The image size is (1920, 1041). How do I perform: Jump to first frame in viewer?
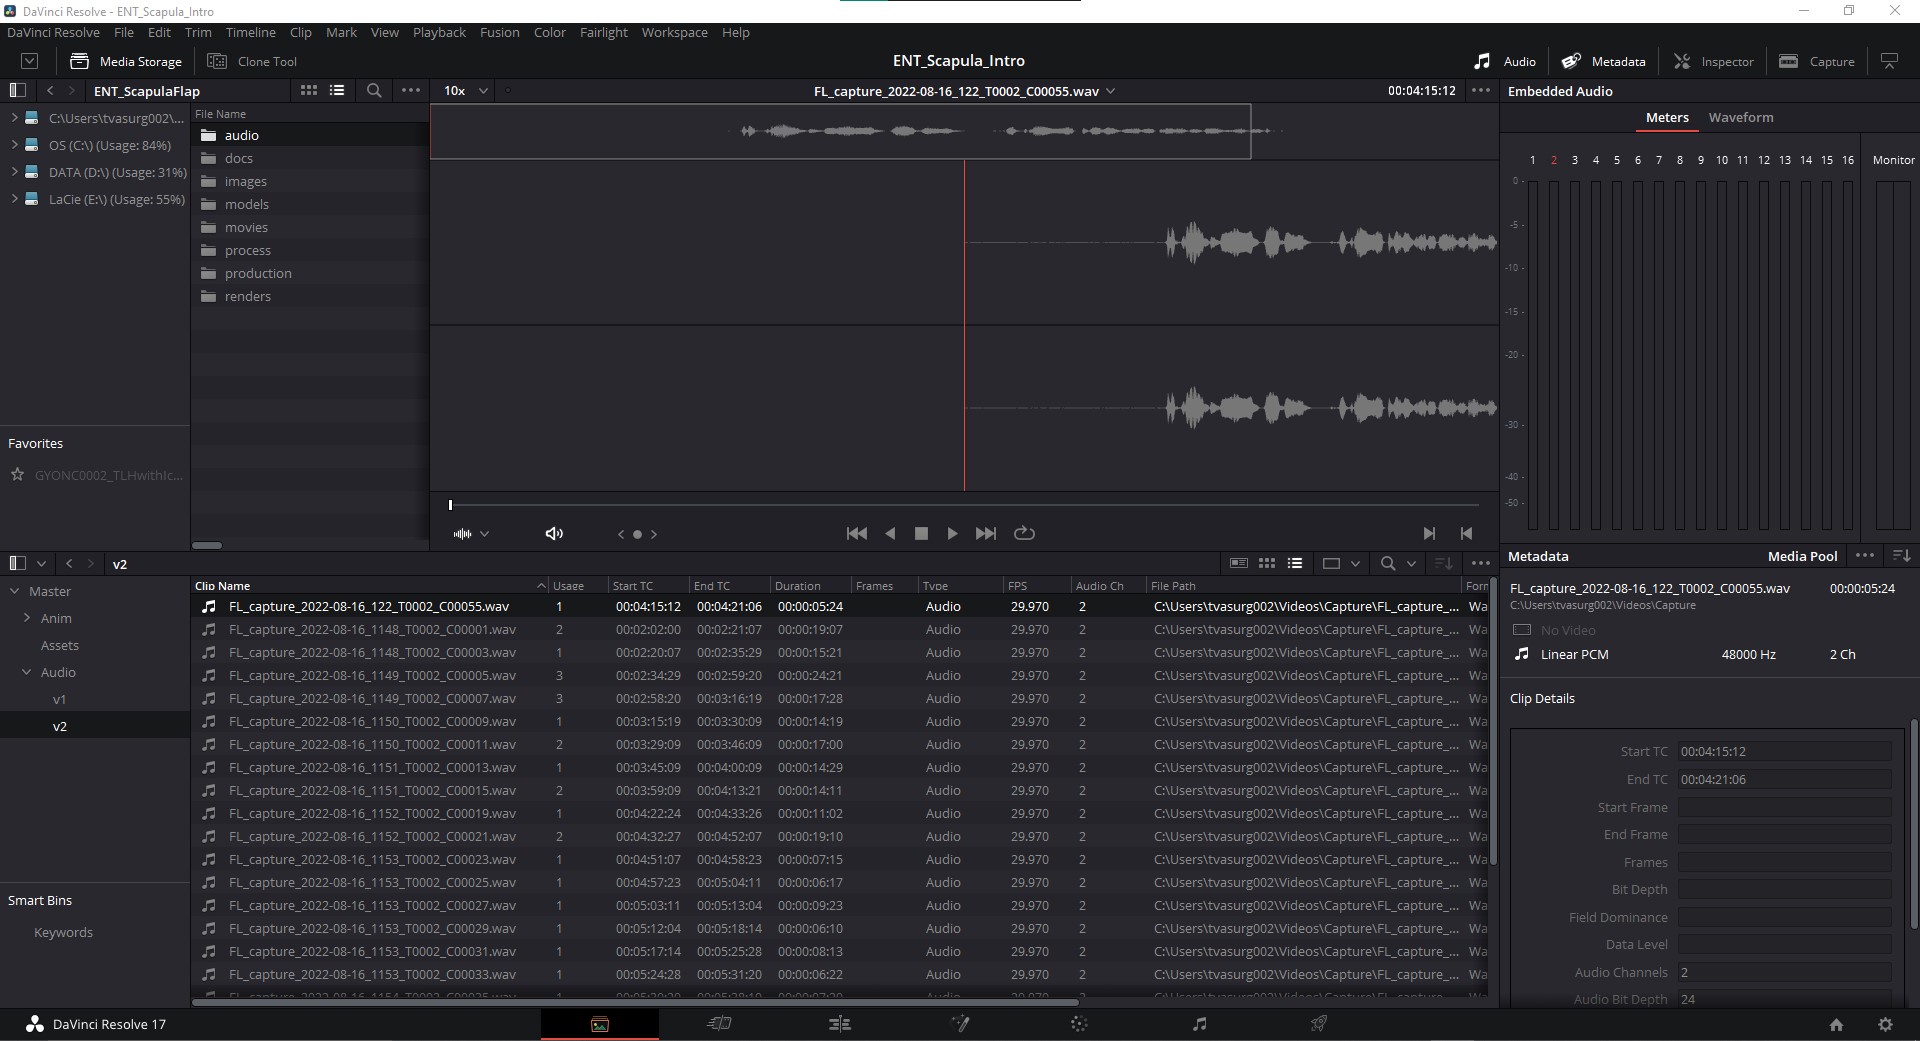point(857,534)
